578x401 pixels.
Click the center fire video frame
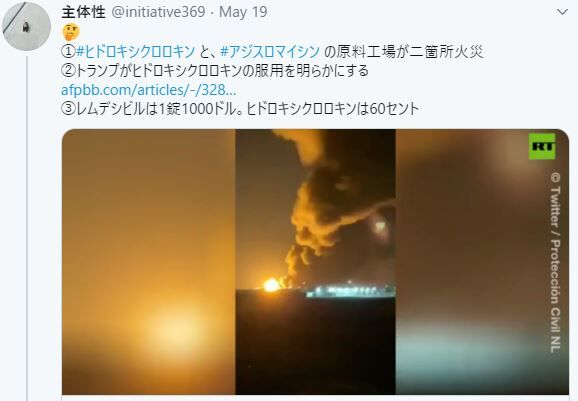[316, 262]
